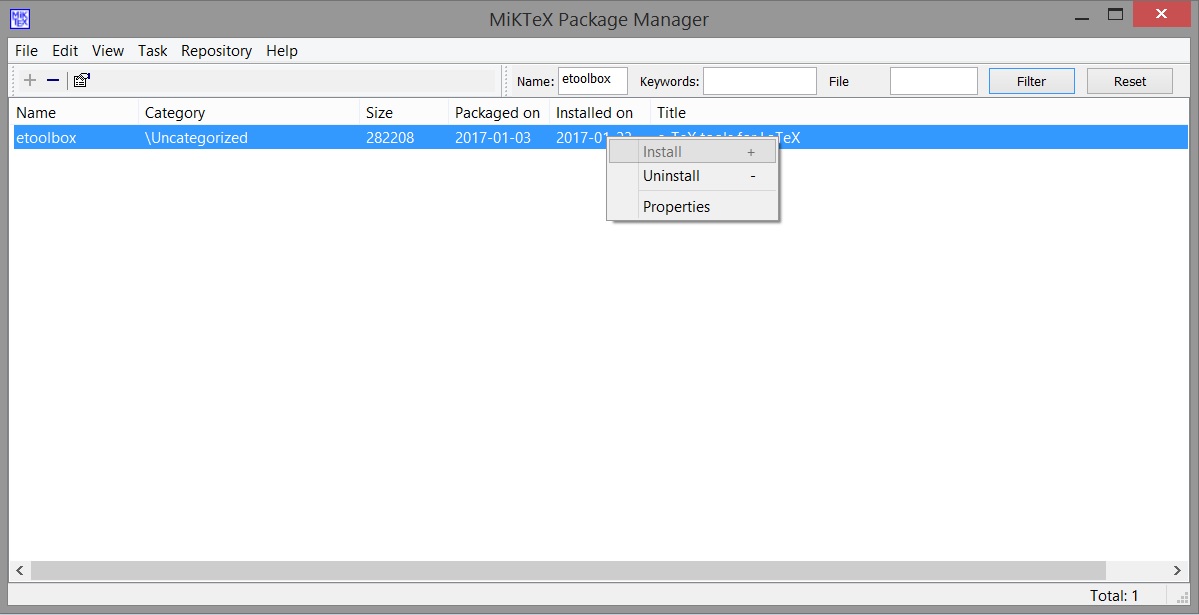Close the MiKTeX Package Manager window
This screenshot has width=1199, height=615.
(1161, 14)
